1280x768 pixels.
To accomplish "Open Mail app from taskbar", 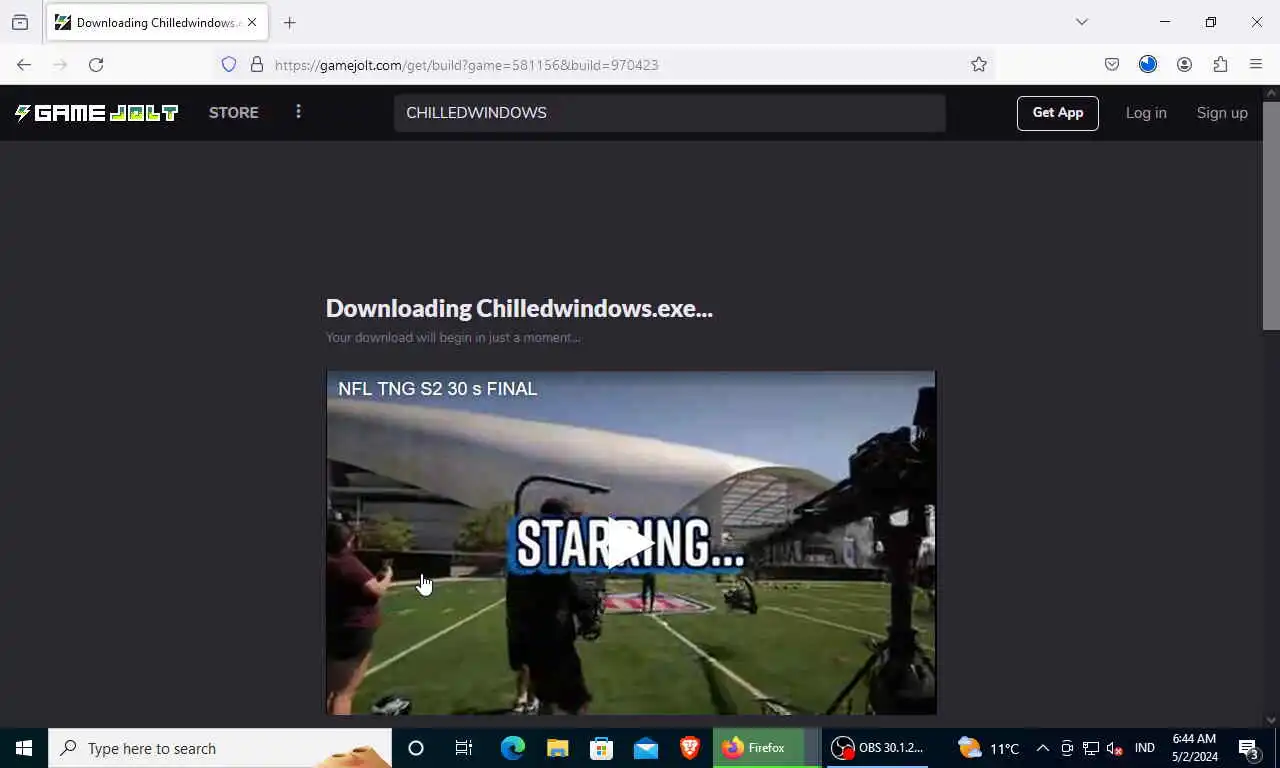I will click(646, 748).
